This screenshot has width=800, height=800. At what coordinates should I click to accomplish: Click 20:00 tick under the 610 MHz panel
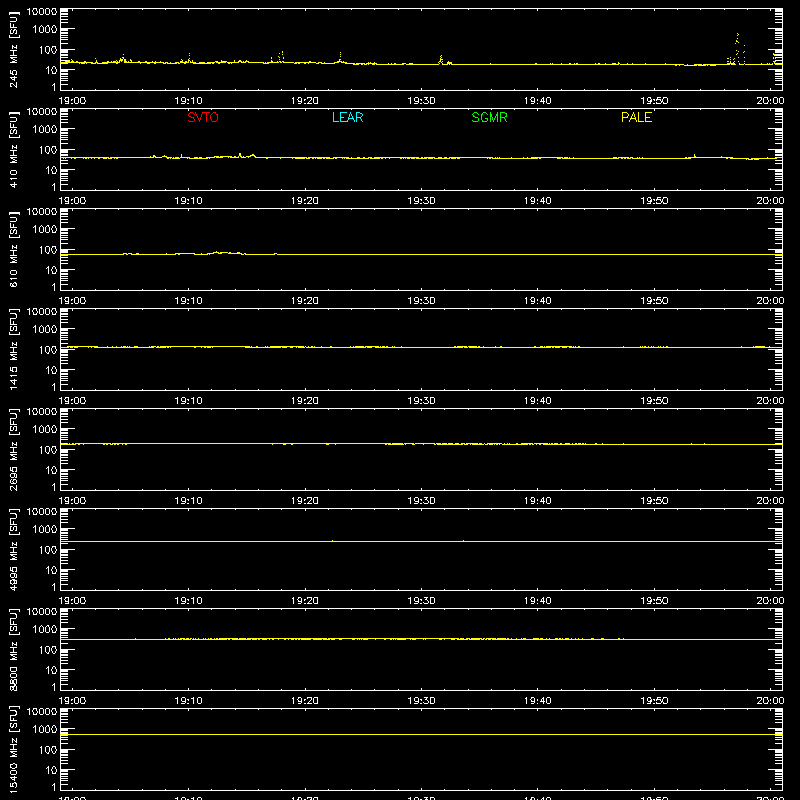click(770, 301)
